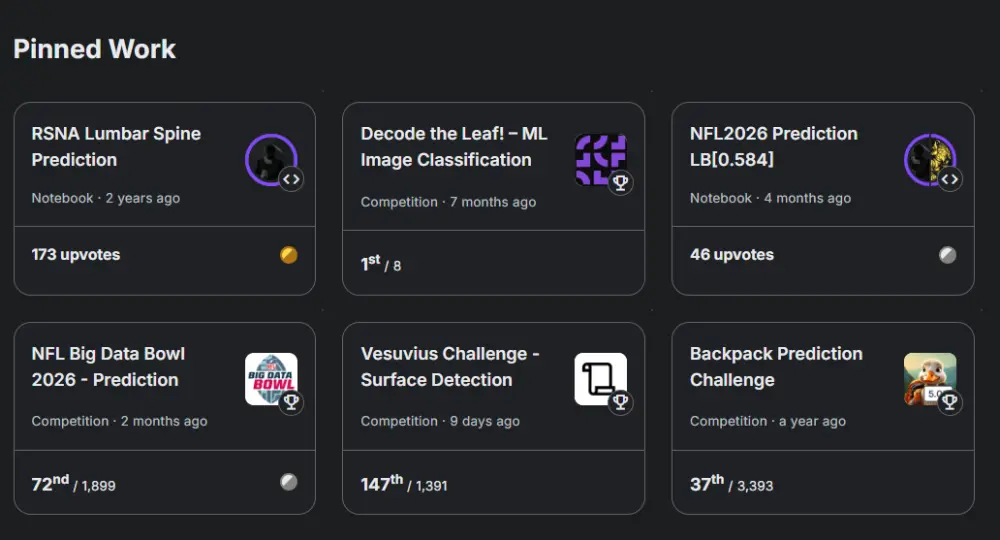The width and height of the screenshot is (1000, 540).
Task: Click the 147th / 1,391 ranking
Action: (x=404, y=484)
